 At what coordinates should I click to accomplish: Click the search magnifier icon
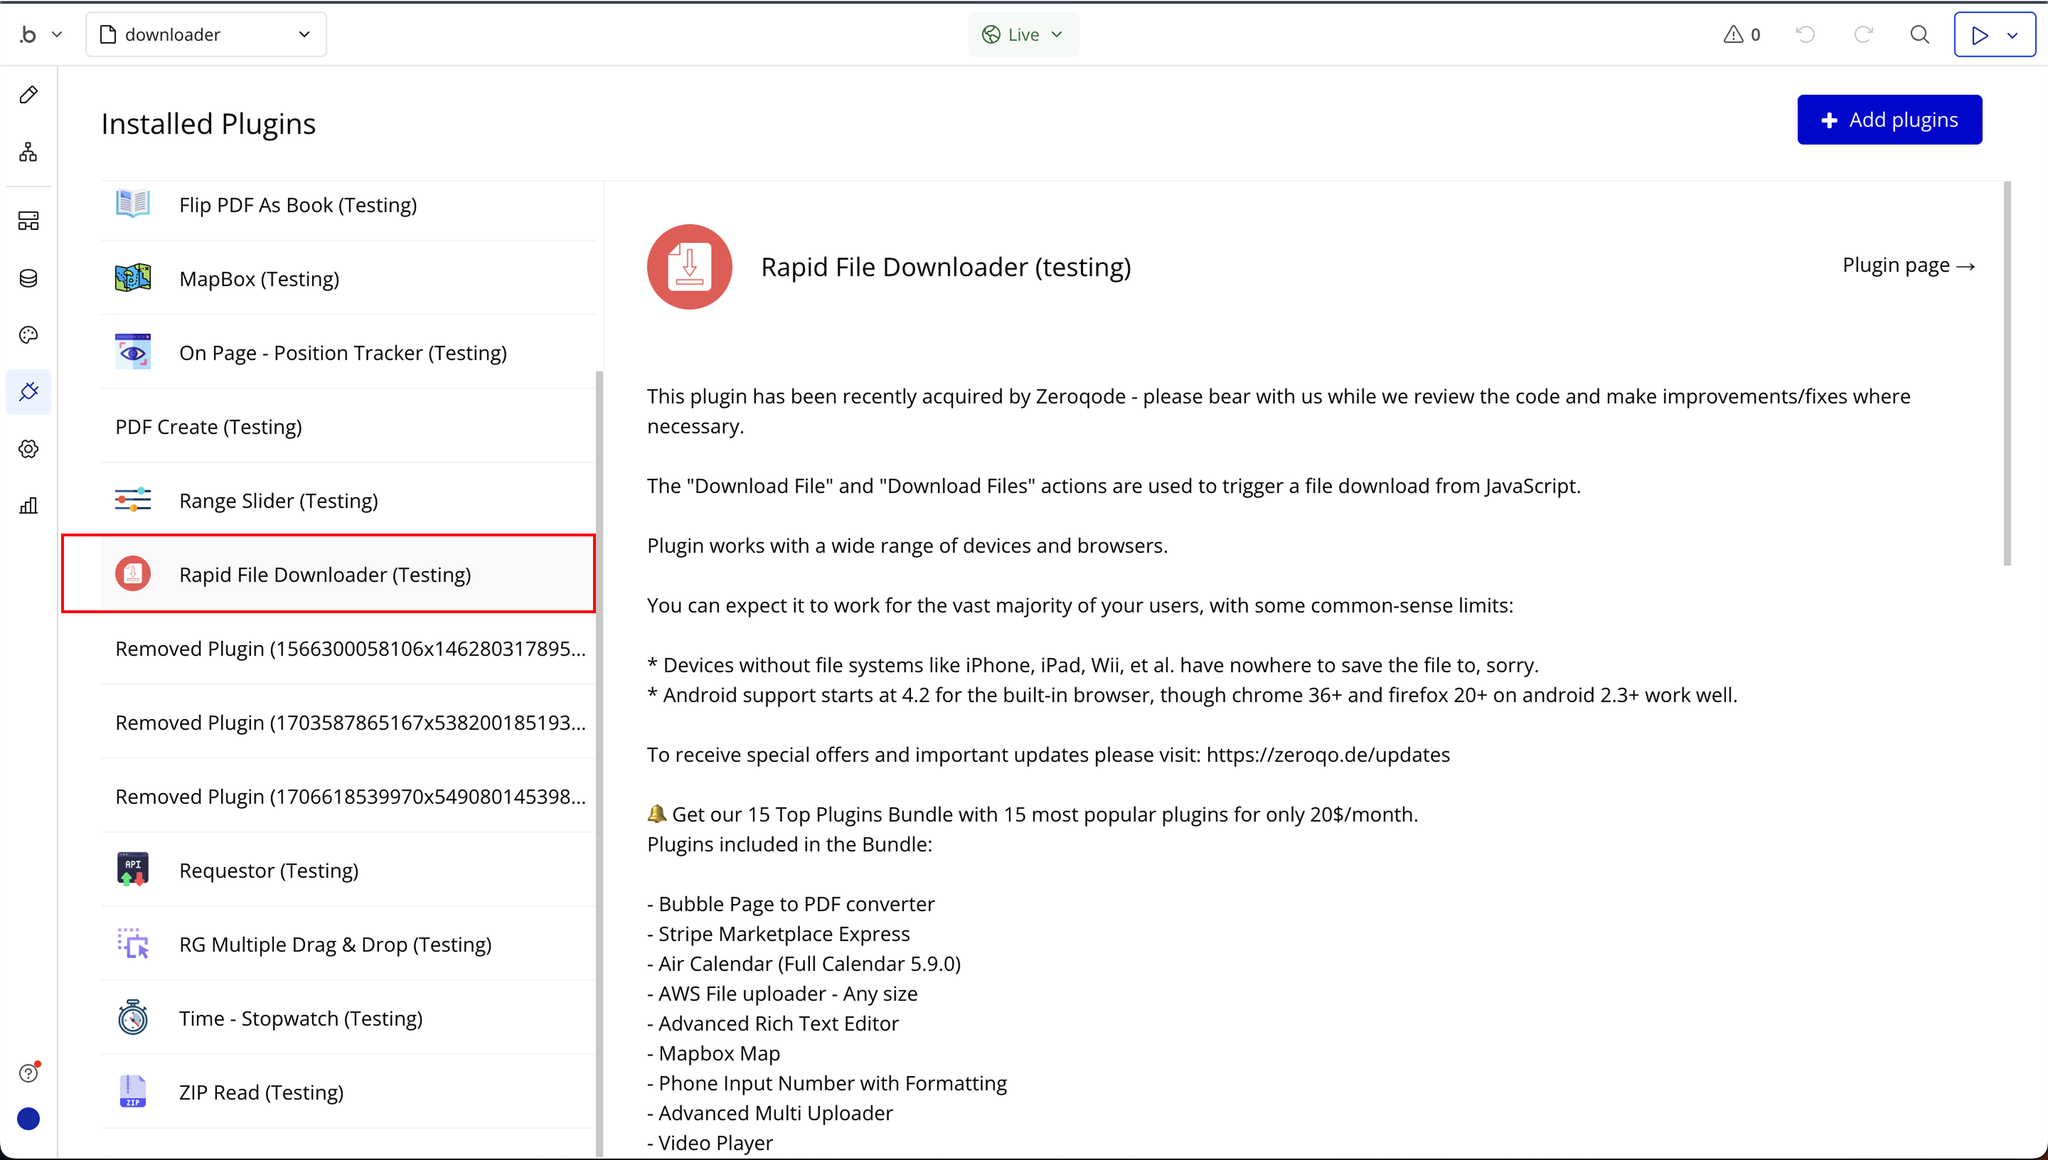1919,35
